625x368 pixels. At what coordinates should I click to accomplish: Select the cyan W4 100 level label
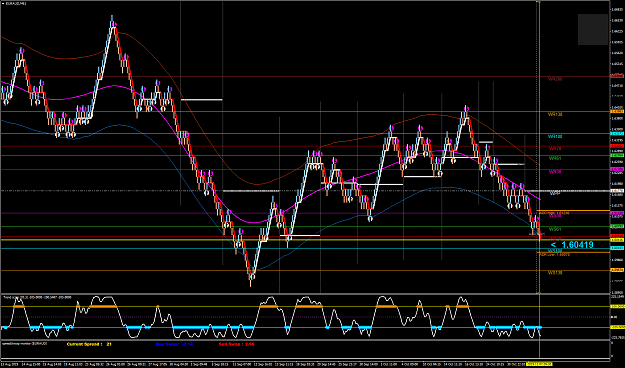[x=555, y=136]
